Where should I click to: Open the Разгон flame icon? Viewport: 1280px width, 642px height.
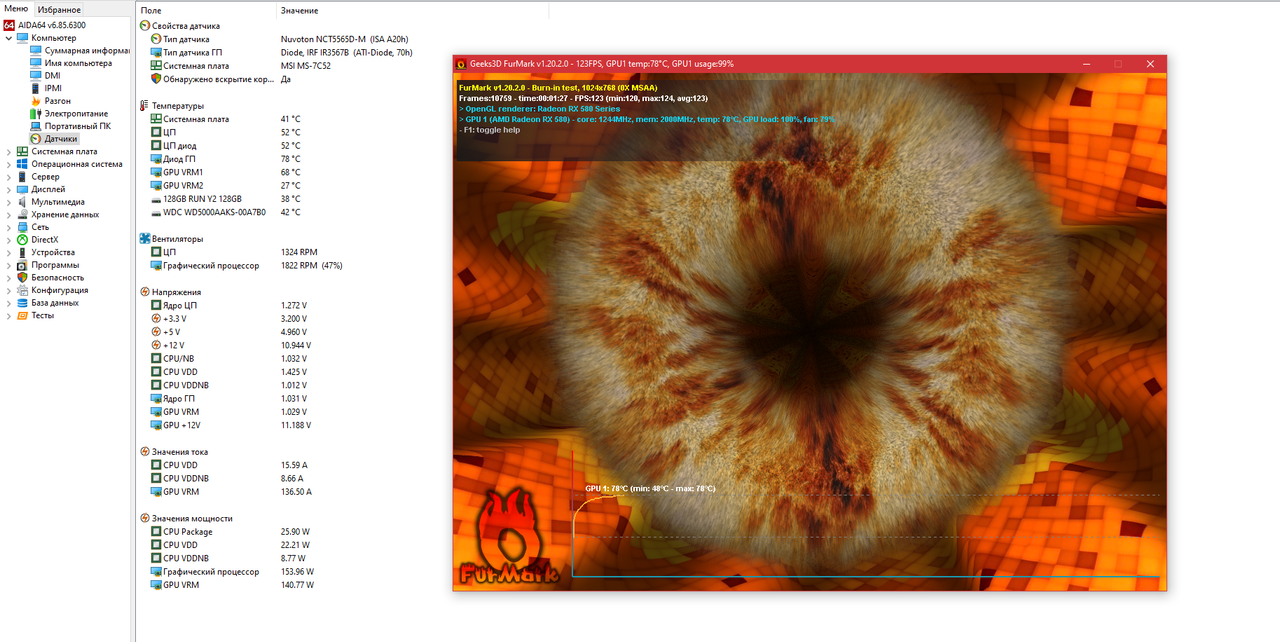(36, 101)
